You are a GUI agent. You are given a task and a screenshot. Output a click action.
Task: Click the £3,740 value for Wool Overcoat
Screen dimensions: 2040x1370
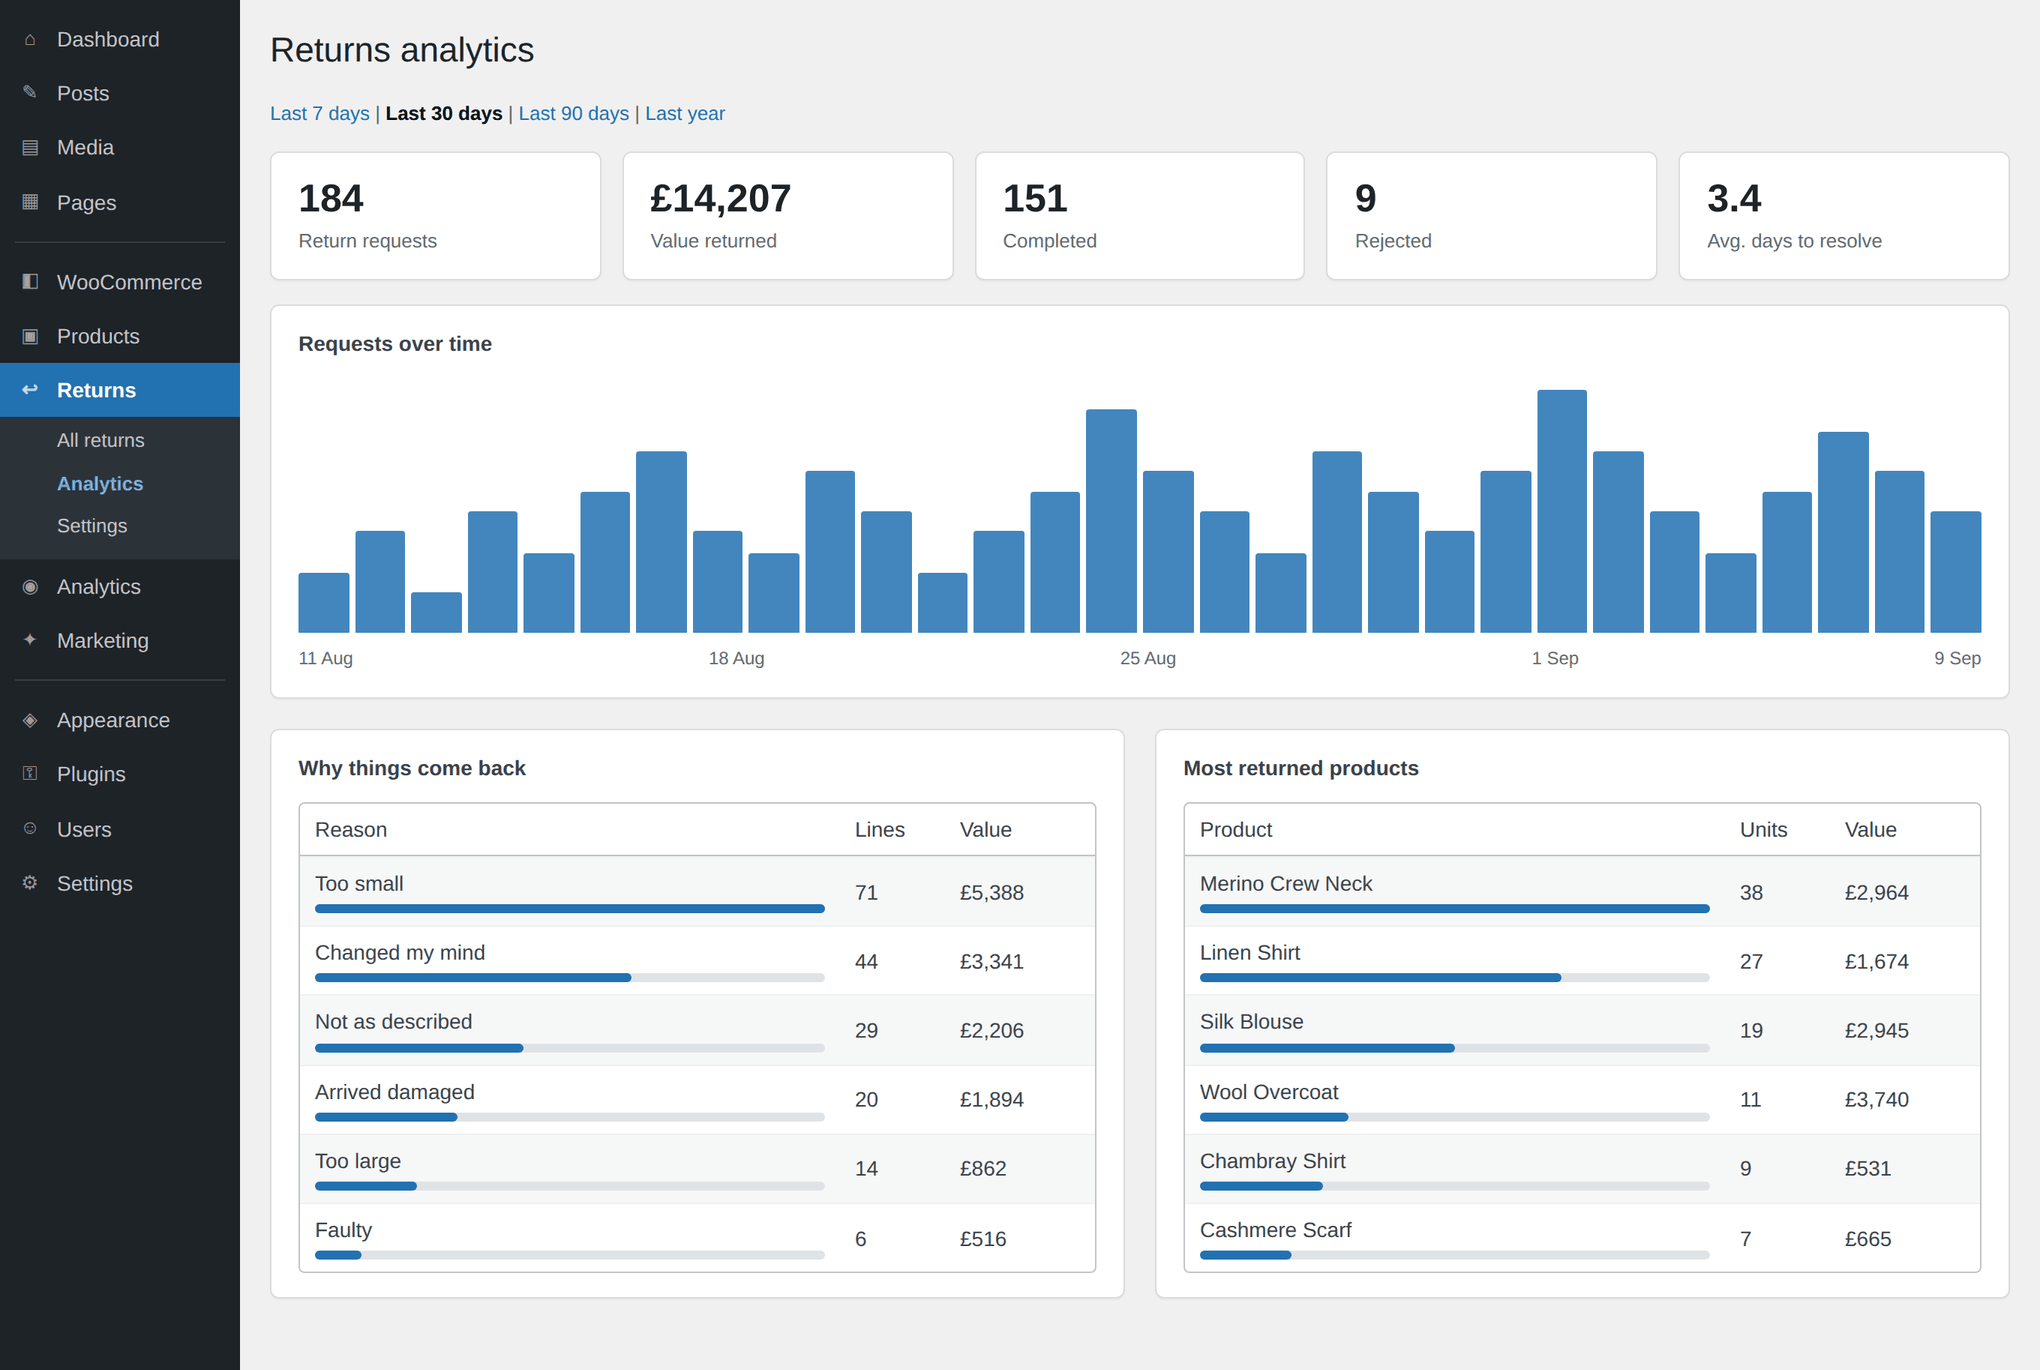[1877, 1100]
